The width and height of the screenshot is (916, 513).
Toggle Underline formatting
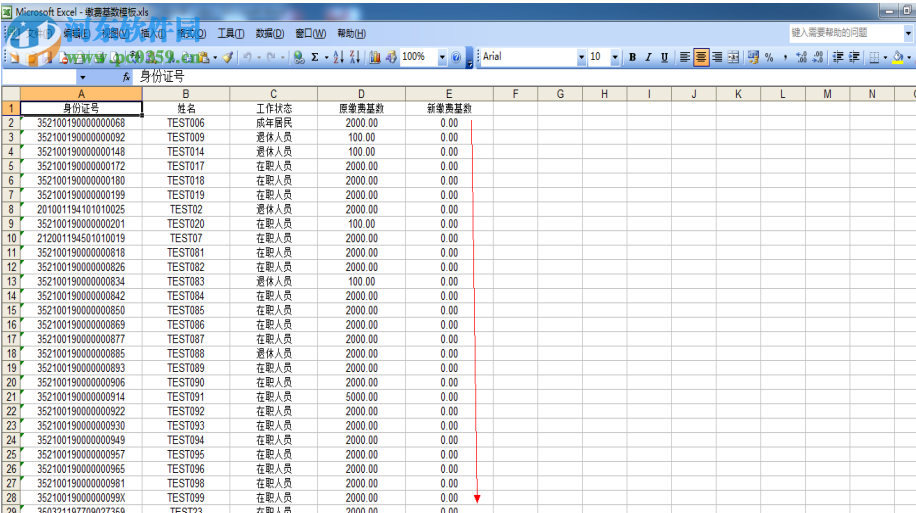[x=664, y=57]
